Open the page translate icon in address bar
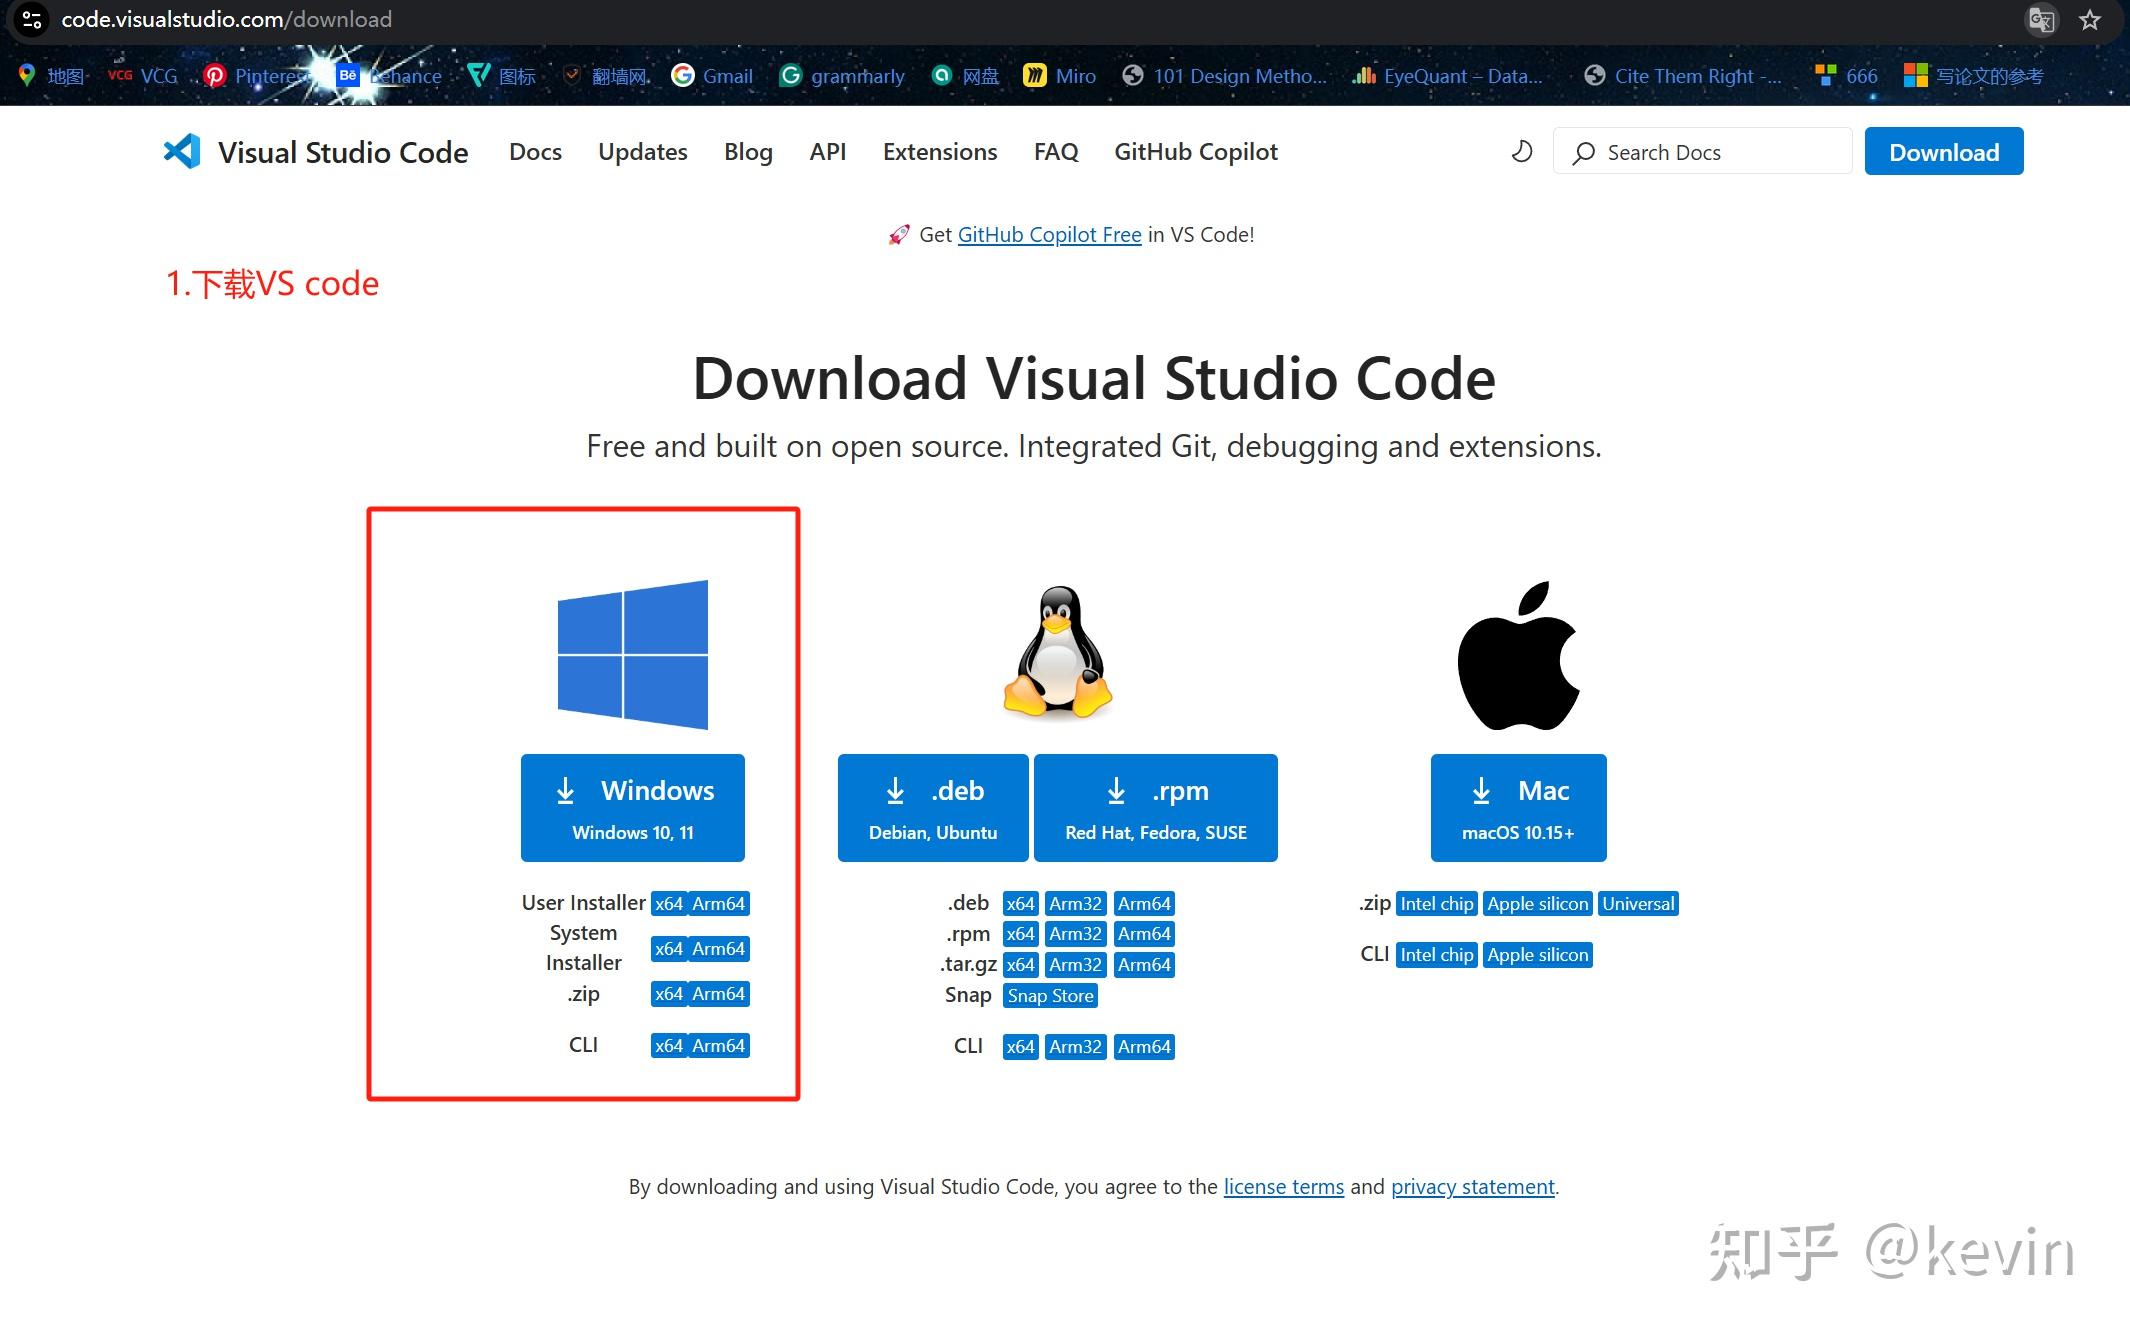Image resolution: width=2130 pixels, height=1336 pixels. click(x=2041, y=20)
